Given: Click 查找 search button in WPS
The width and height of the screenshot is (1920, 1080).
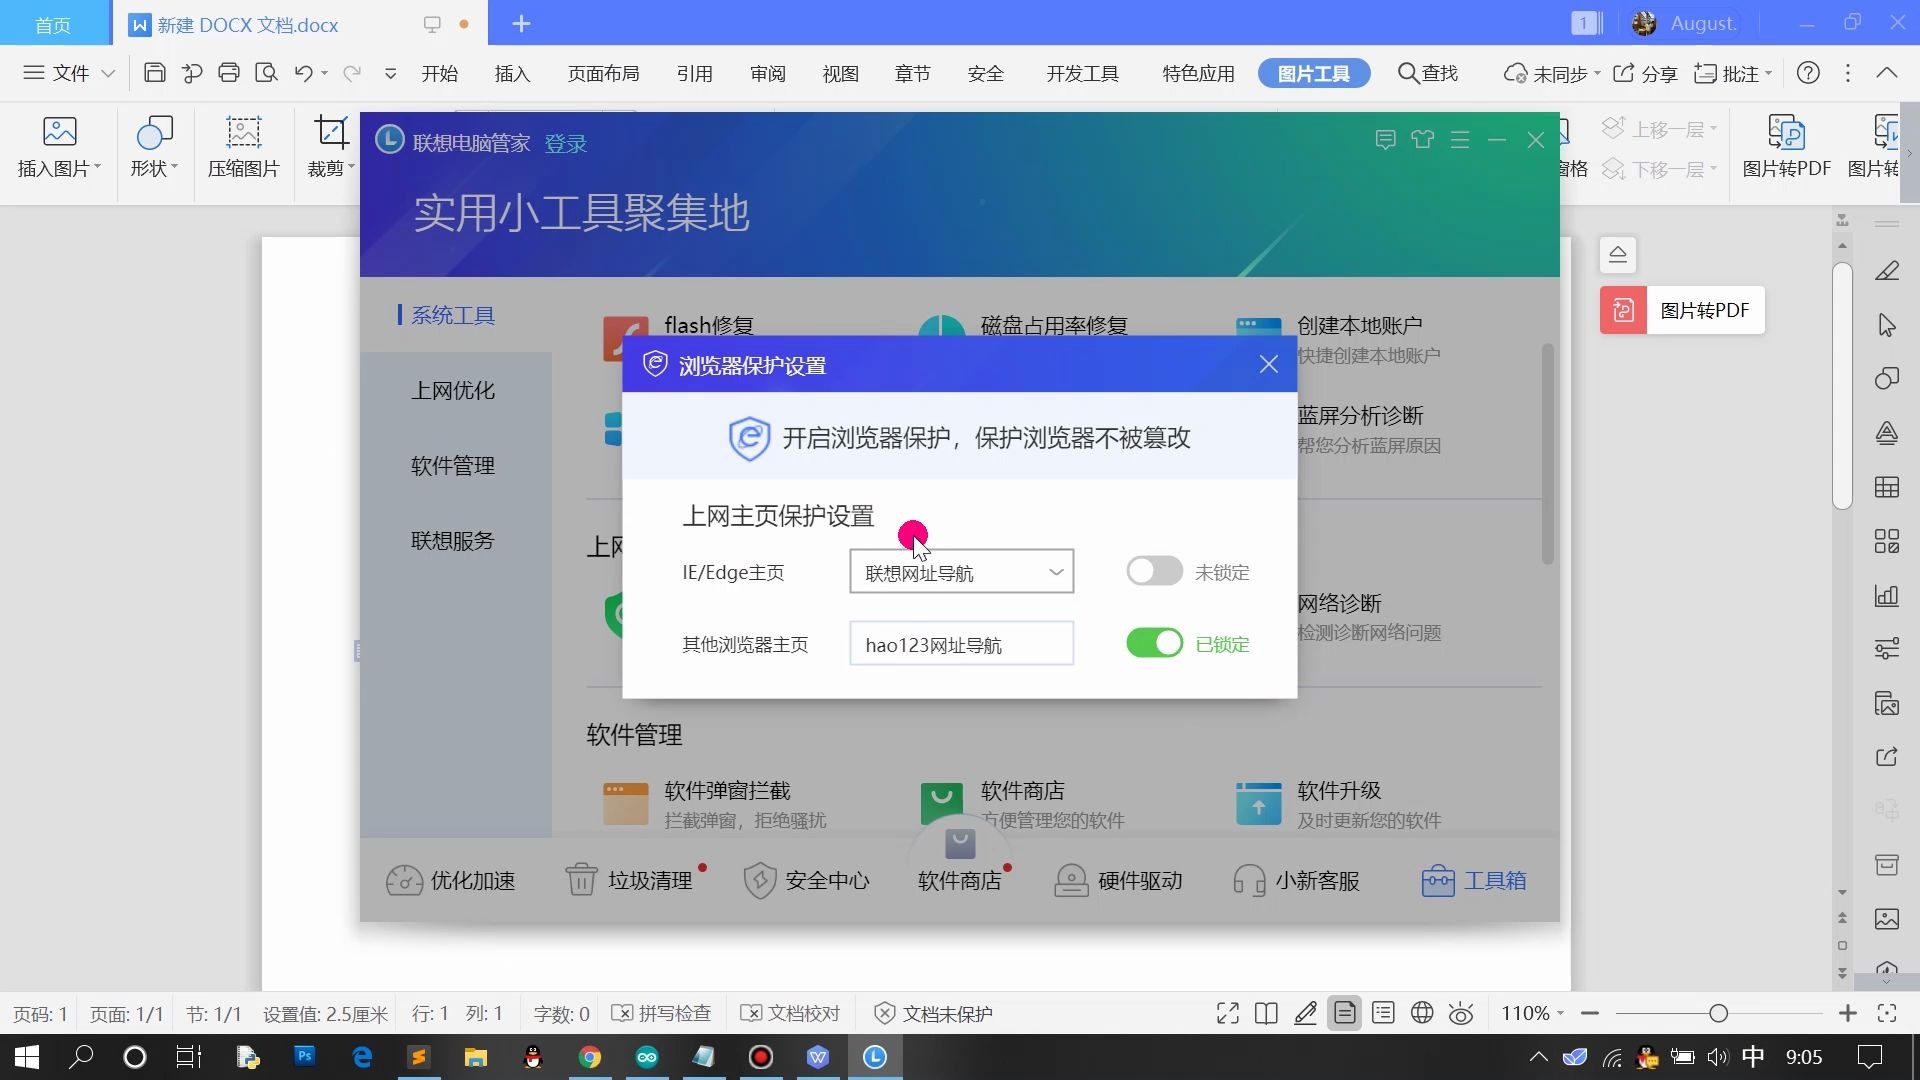Looking at the screenshot, I should coord(1427,73).
